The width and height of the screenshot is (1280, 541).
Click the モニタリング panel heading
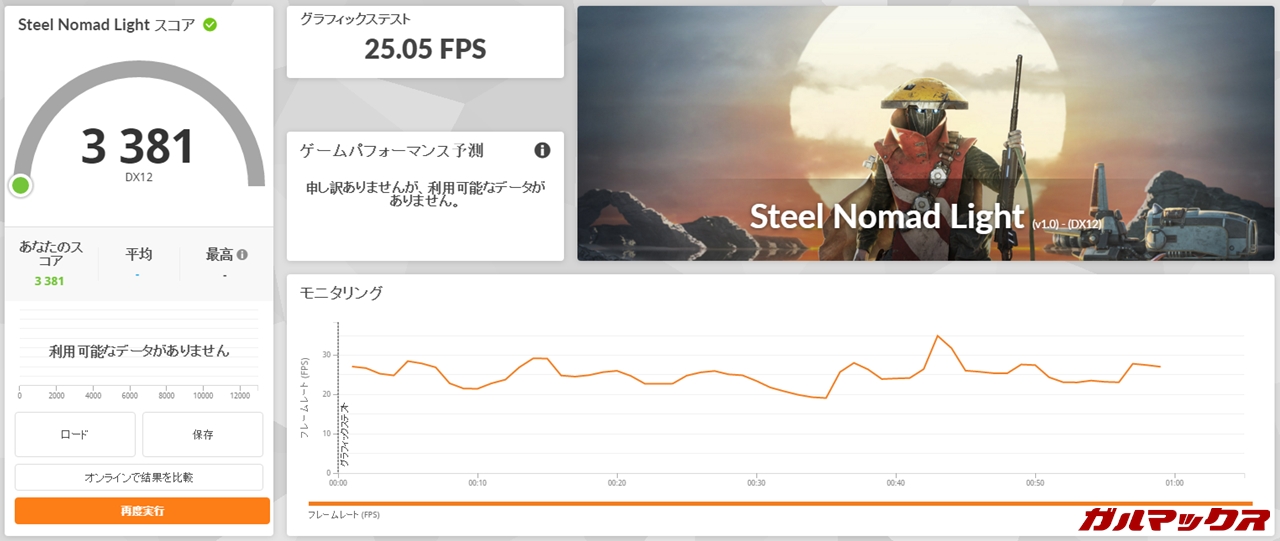(x=341, y=293)
